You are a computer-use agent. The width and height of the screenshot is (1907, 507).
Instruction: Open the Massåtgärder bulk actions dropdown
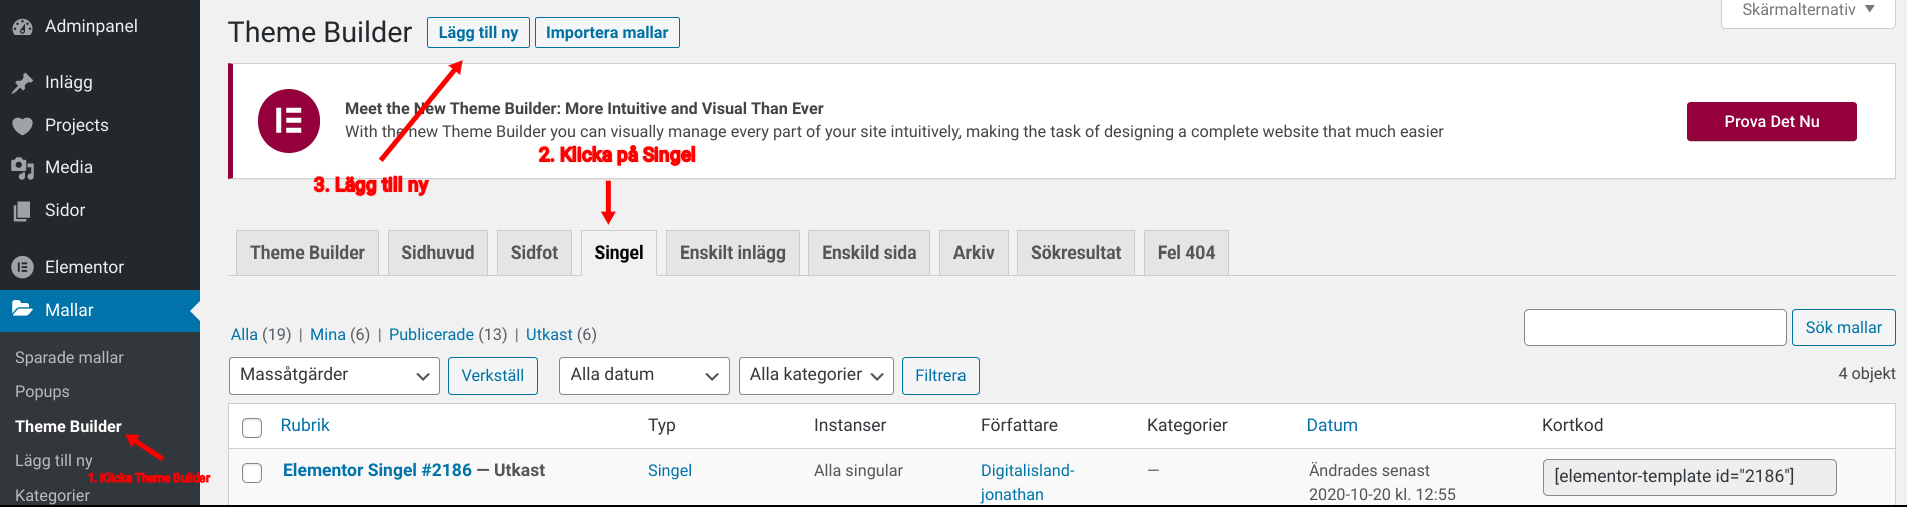click(334, 376)
